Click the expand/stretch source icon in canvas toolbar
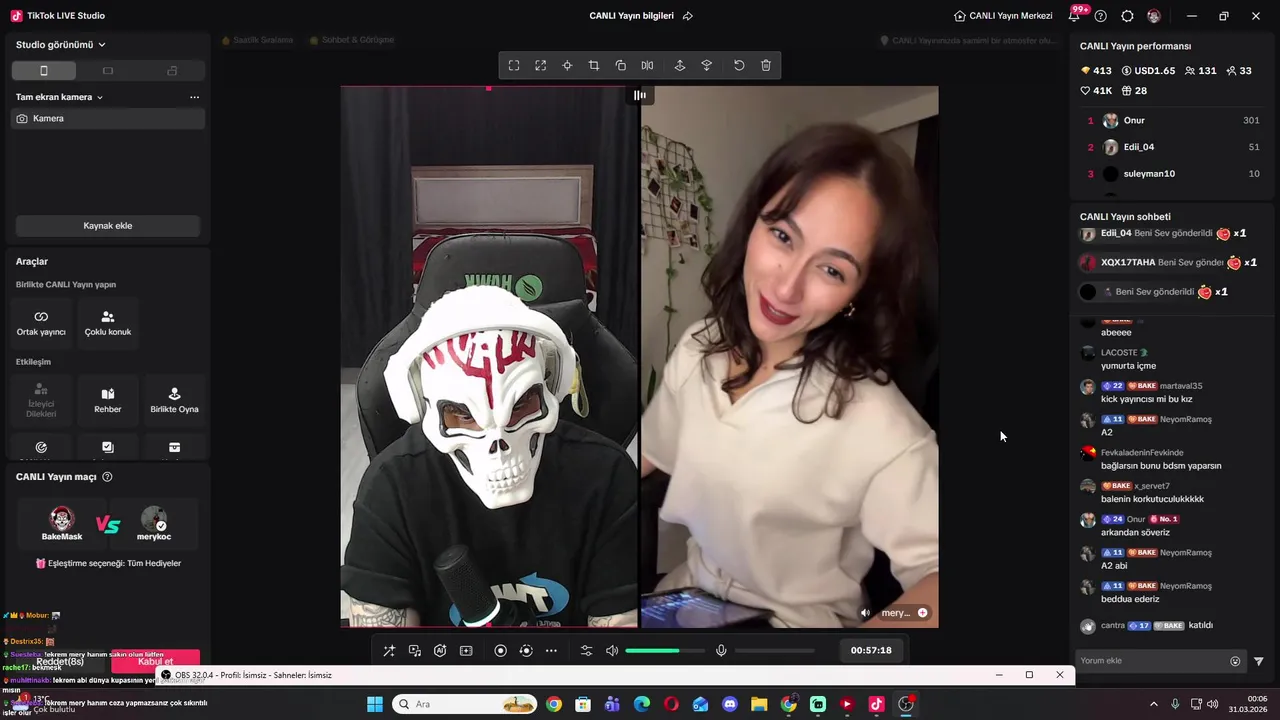The image size is (1280, 720). [541, 65]
